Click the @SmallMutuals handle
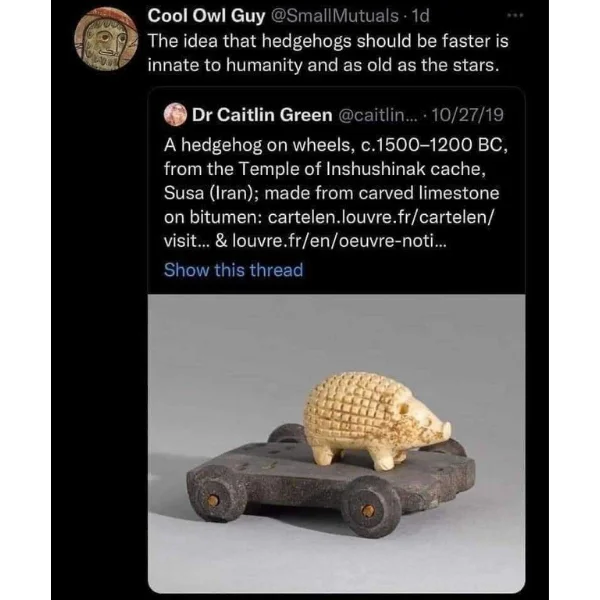Screen dimensions: 600x600 coord(335,16)
